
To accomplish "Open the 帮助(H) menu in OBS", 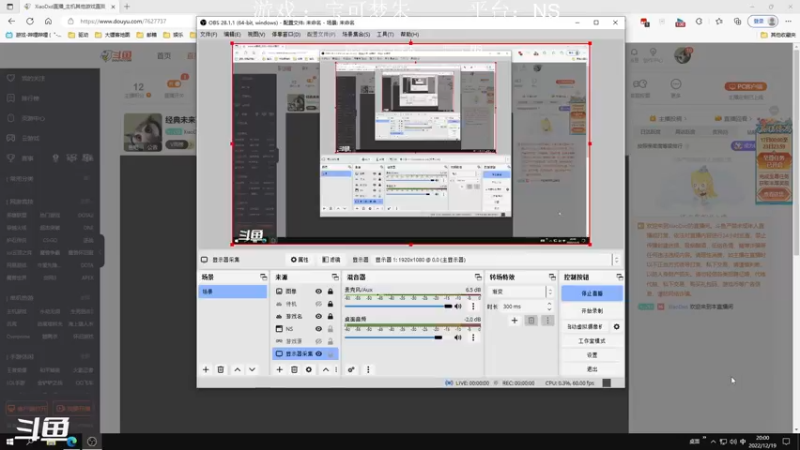I will point(409,34).
